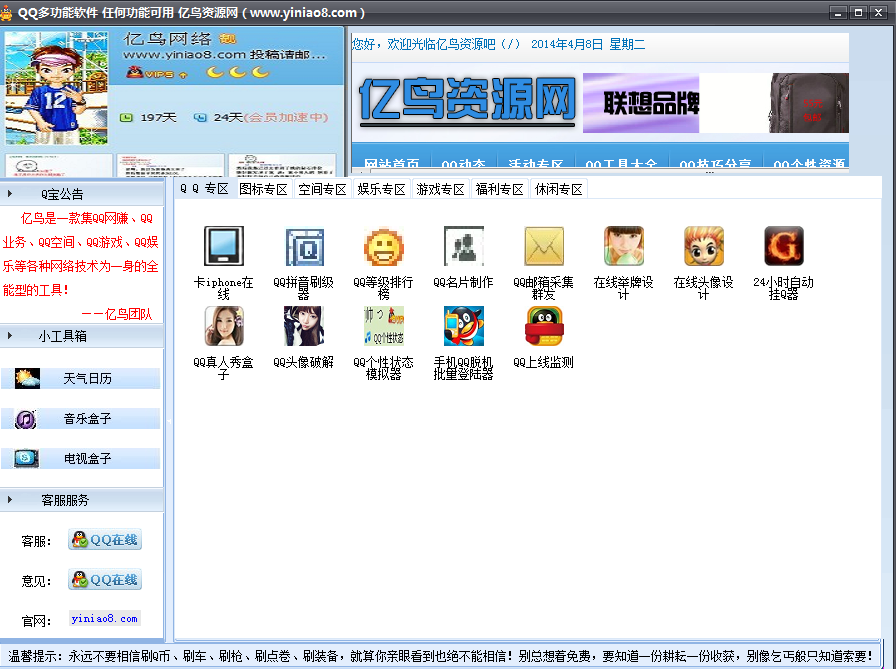
Task: Switch to the 空间专区 tab
Action: coord(322,189)
